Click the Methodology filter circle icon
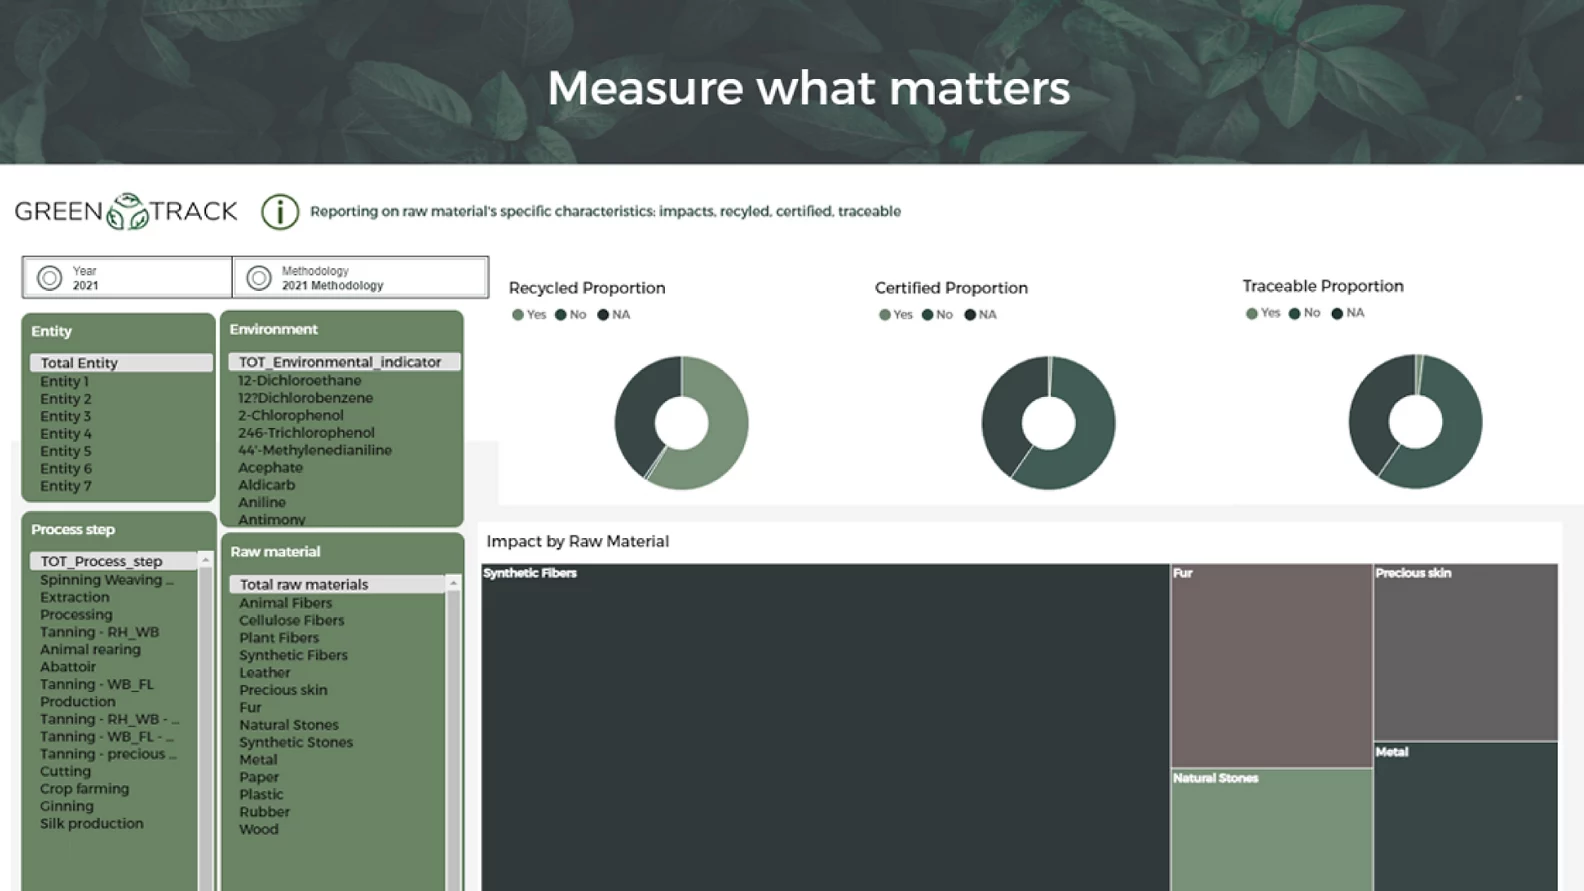The height and width of the screenshot is (891, 1584). coord(259,278)
